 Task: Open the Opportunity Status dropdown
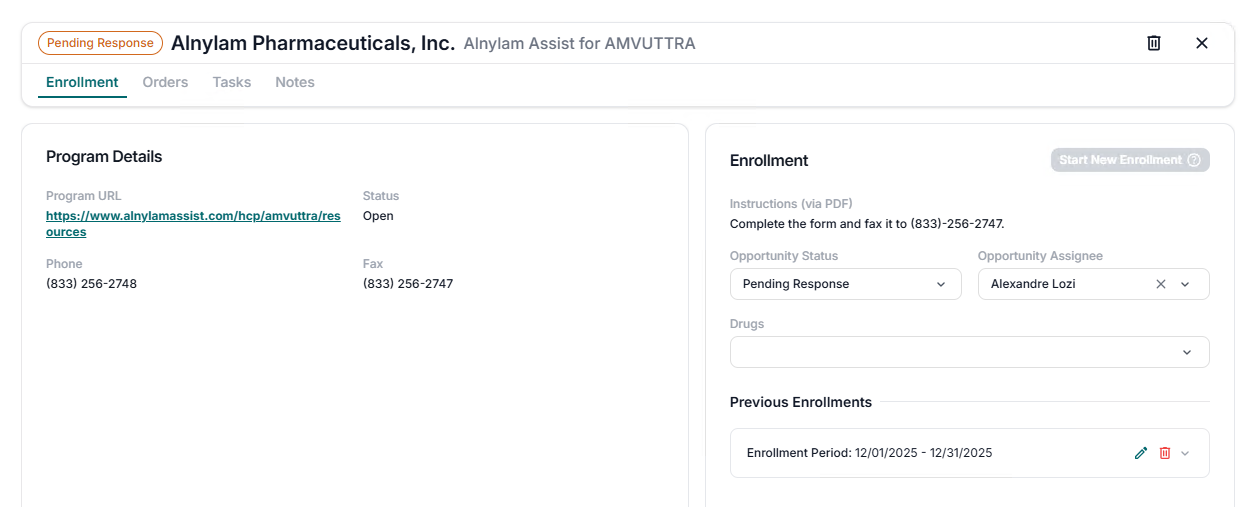[x=844, y=284]
